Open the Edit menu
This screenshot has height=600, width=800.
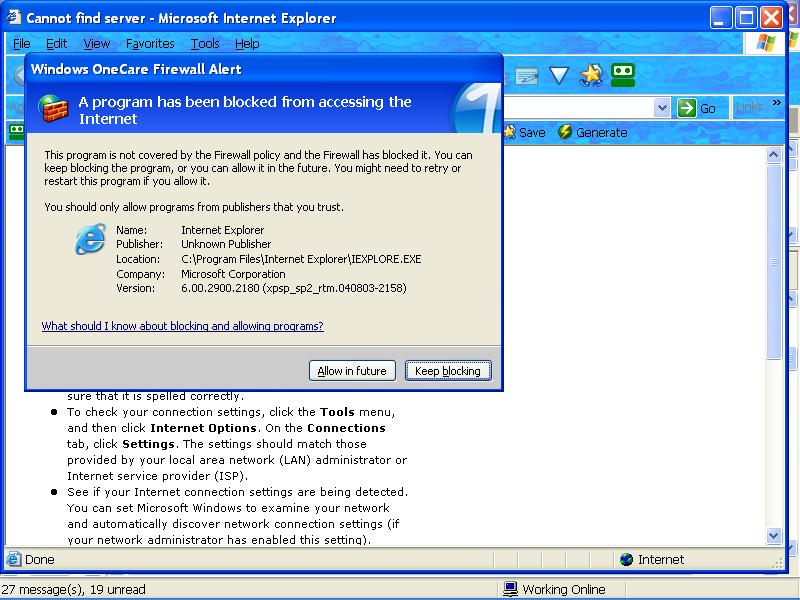(56, 44)
